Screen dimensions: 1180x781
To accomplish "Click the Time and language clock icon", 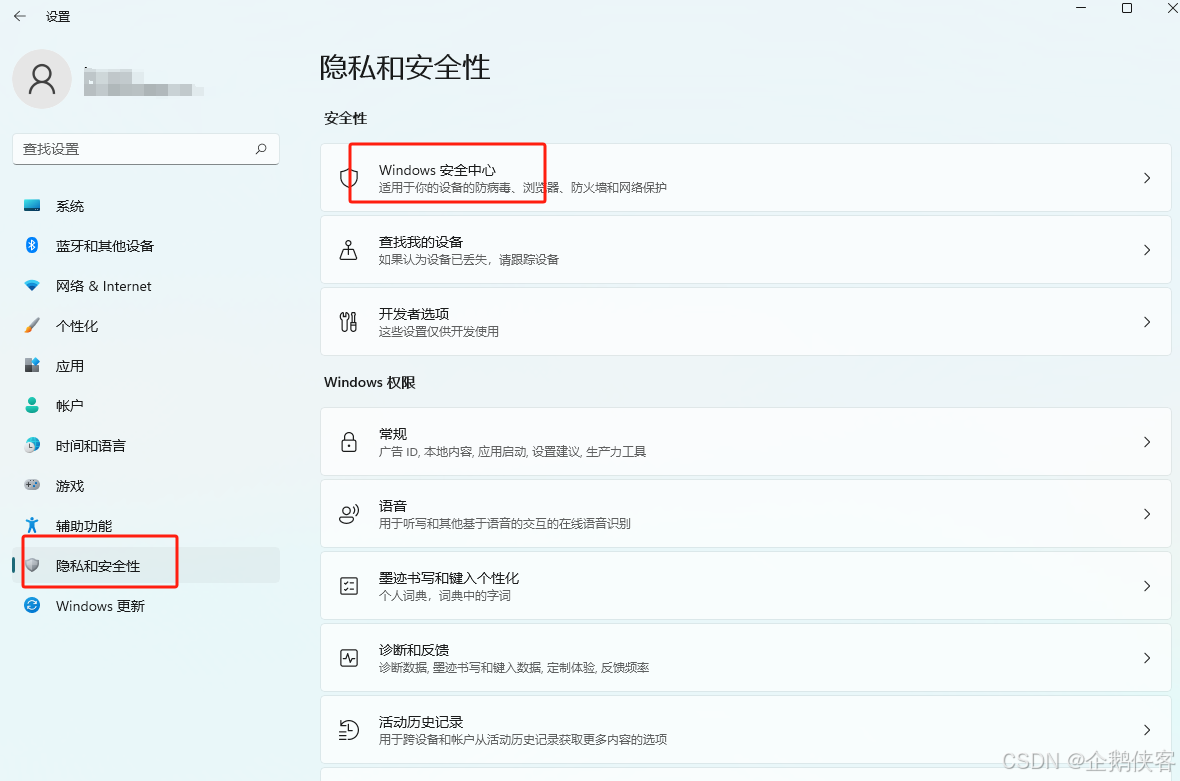I will (32, 445).
